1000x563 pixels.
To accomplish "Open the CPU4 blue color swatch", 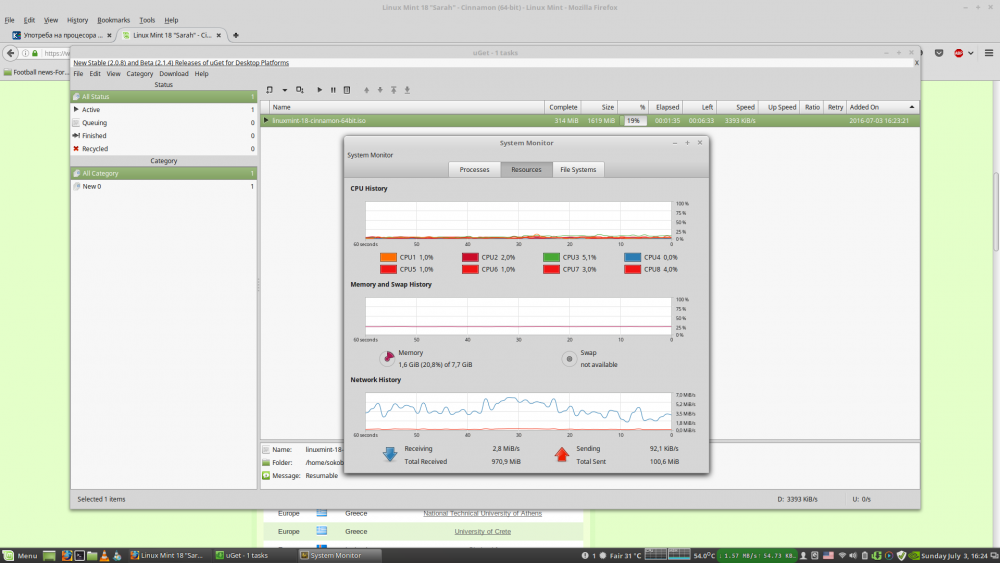I will [x=633, y=257].
